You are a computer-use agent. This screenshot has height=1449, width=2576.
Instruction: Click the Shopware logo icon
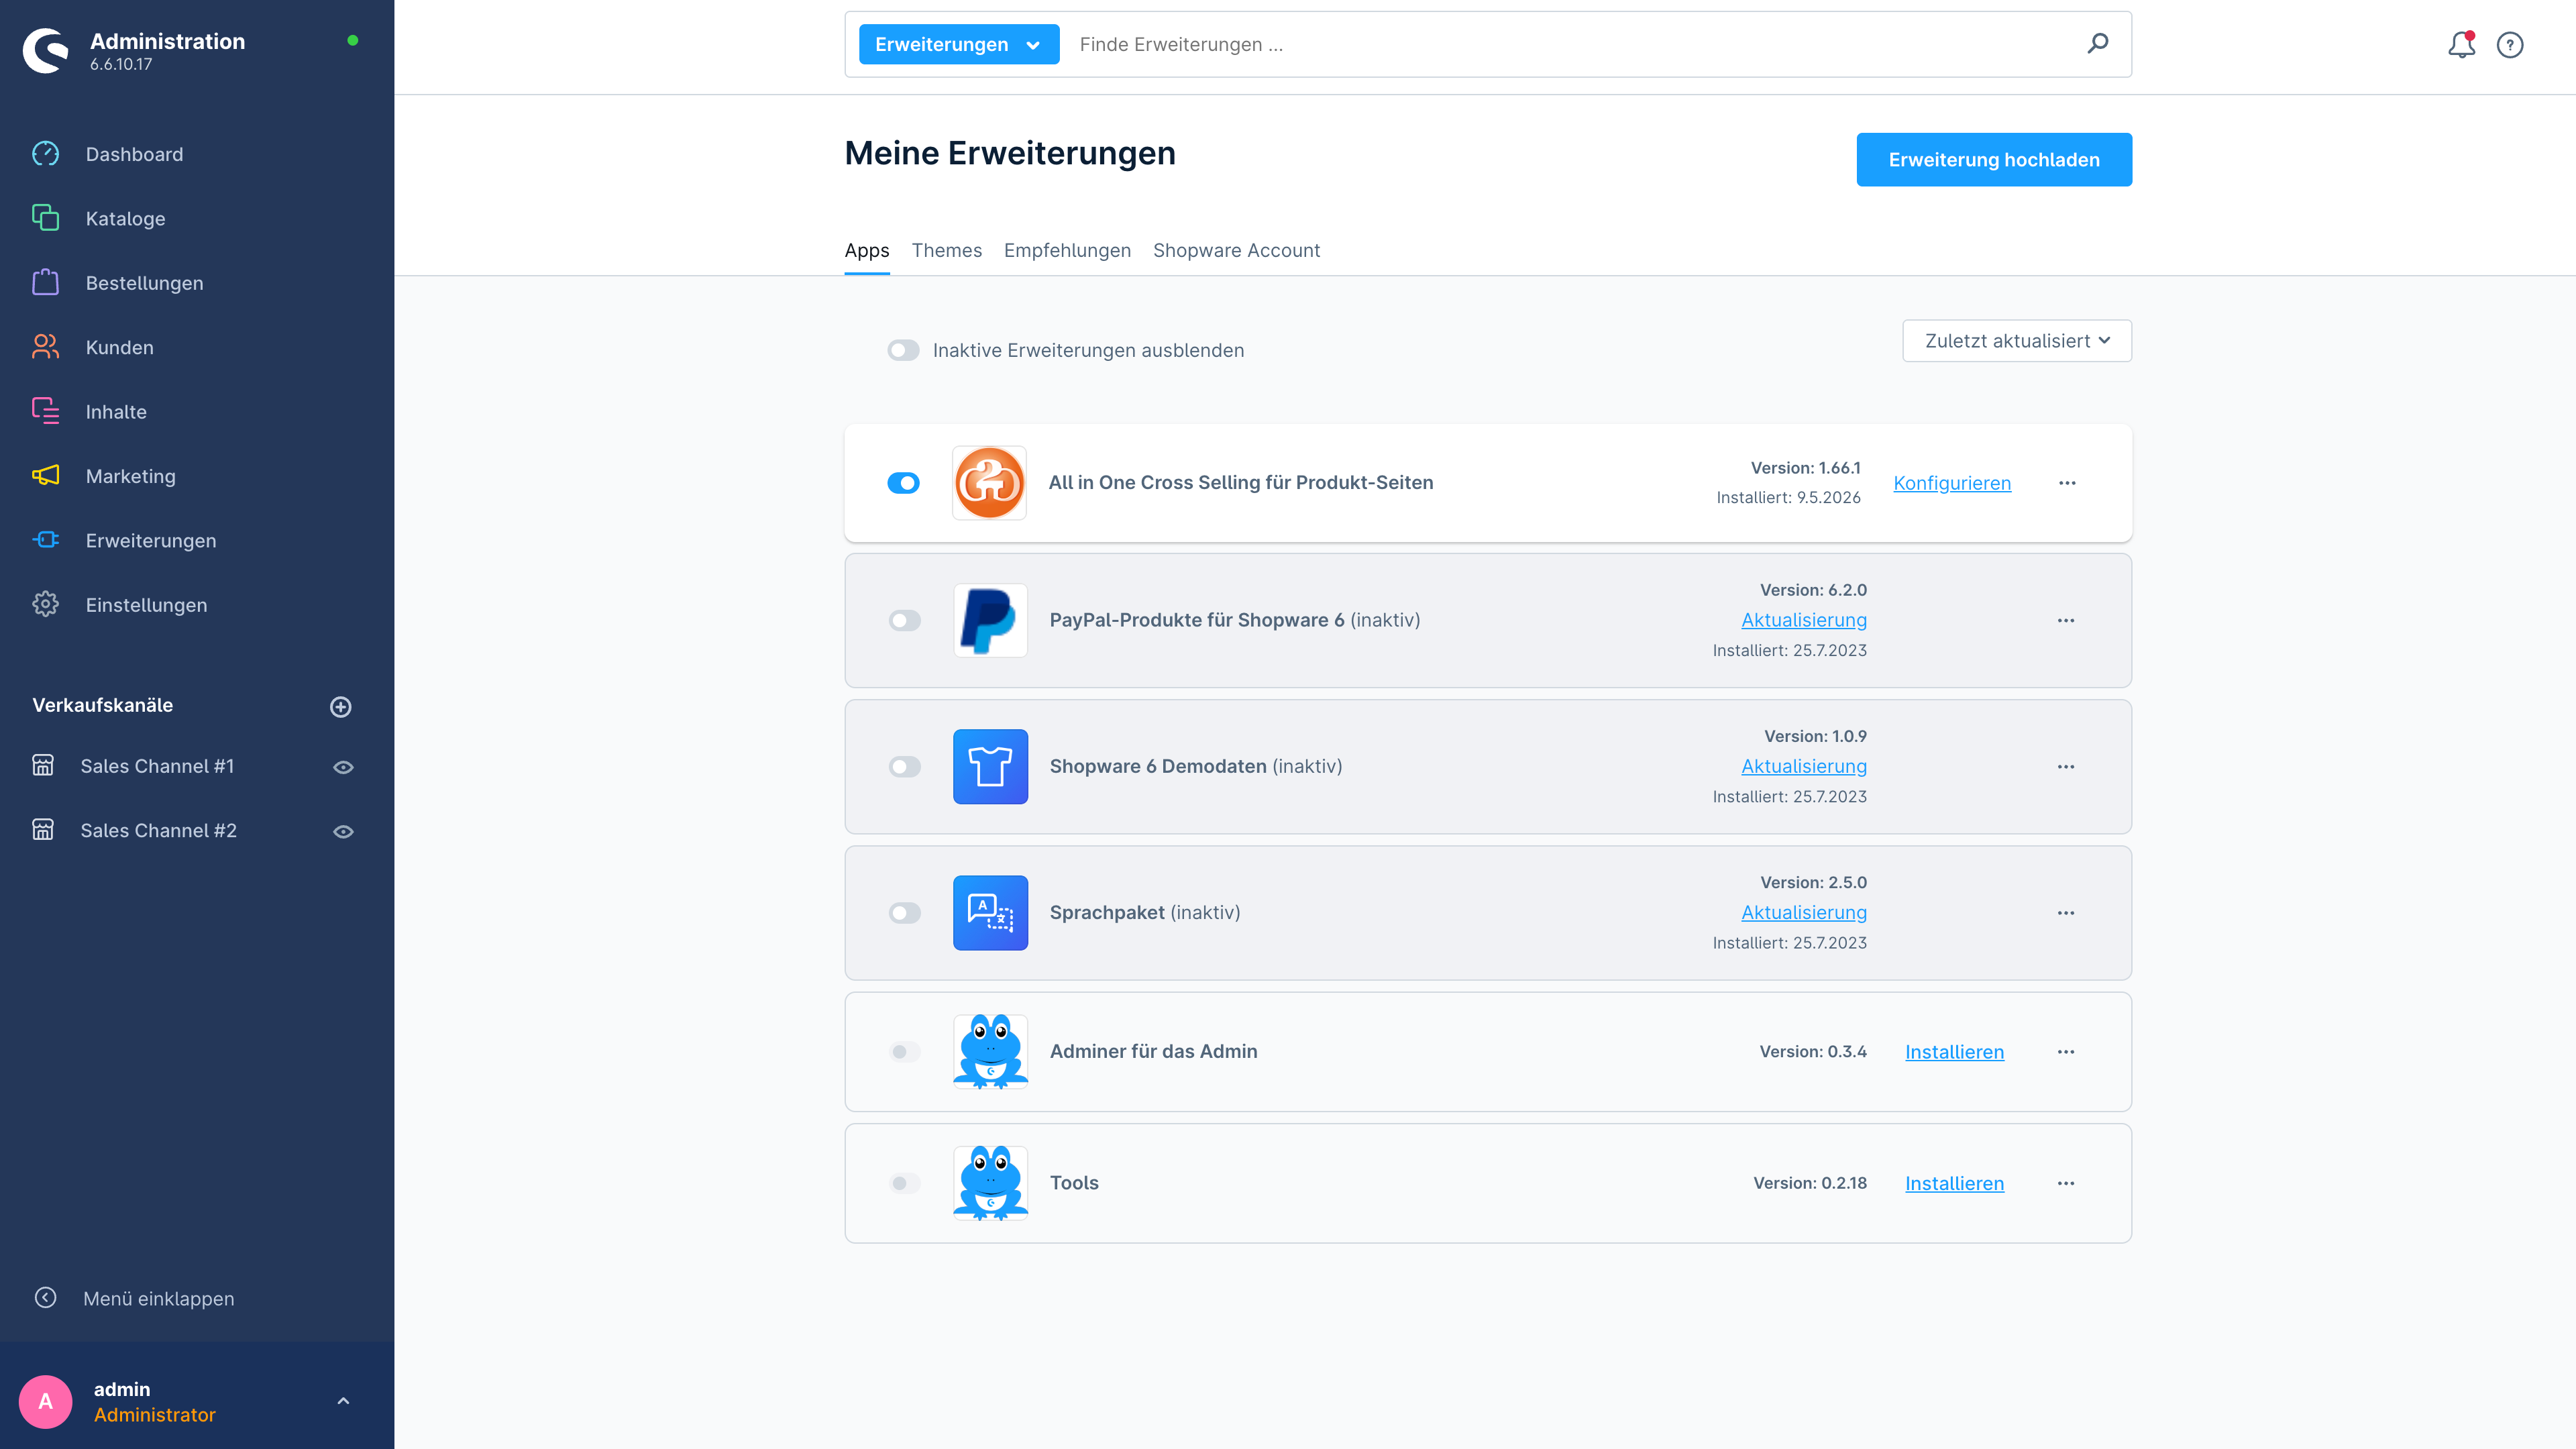46,50
